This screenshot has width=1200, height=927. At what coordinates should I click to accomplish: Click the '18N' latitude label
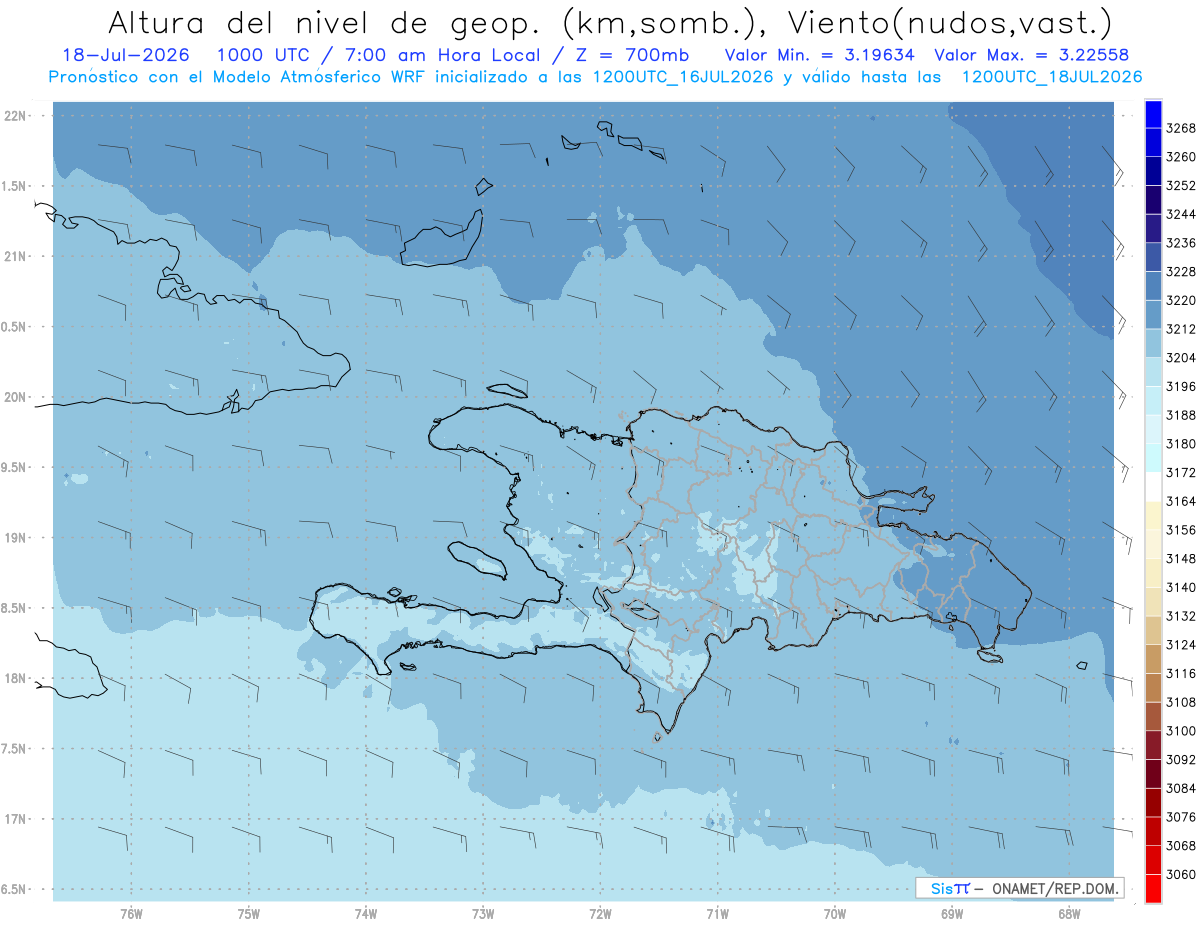pyautogui.click(x=15, y=679)
